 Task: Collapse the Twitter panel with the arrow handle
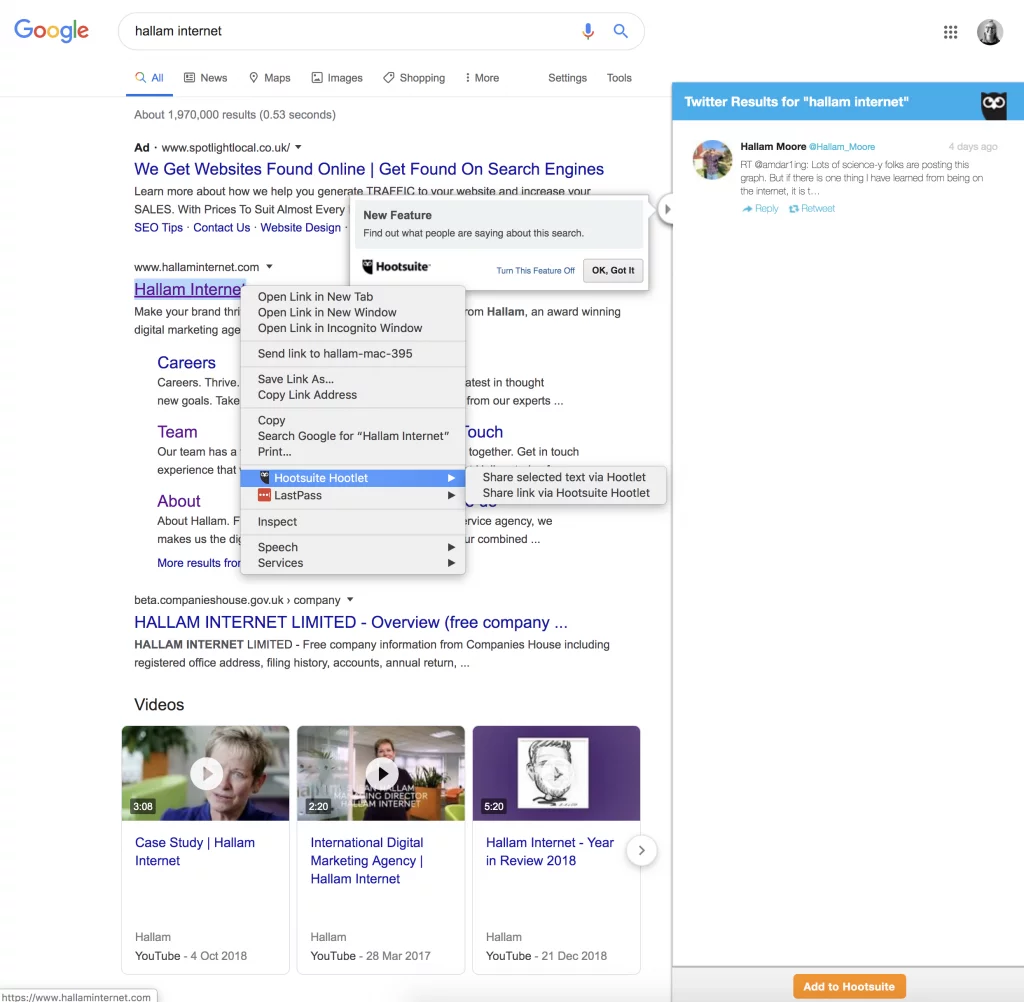pos(666,210)
